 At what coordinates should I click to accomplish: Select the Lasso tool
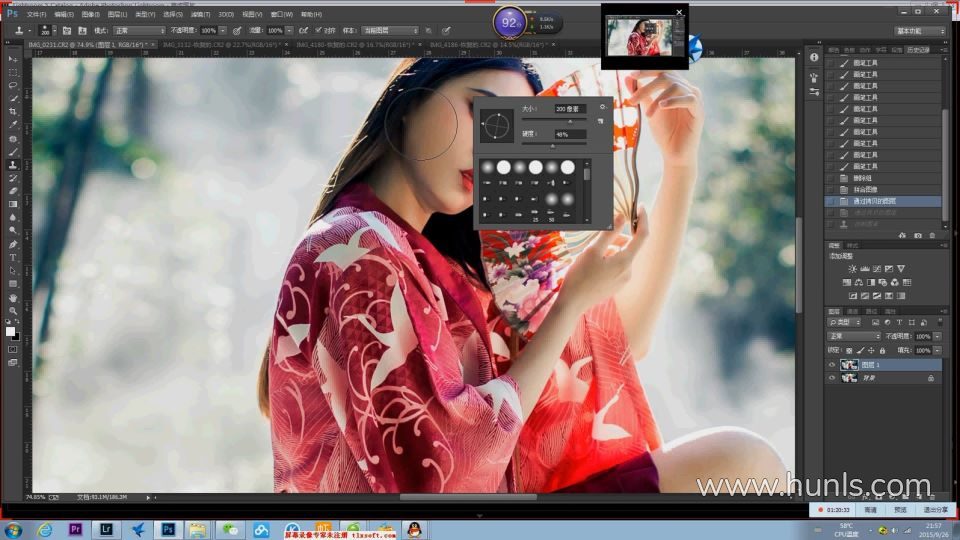13,85
